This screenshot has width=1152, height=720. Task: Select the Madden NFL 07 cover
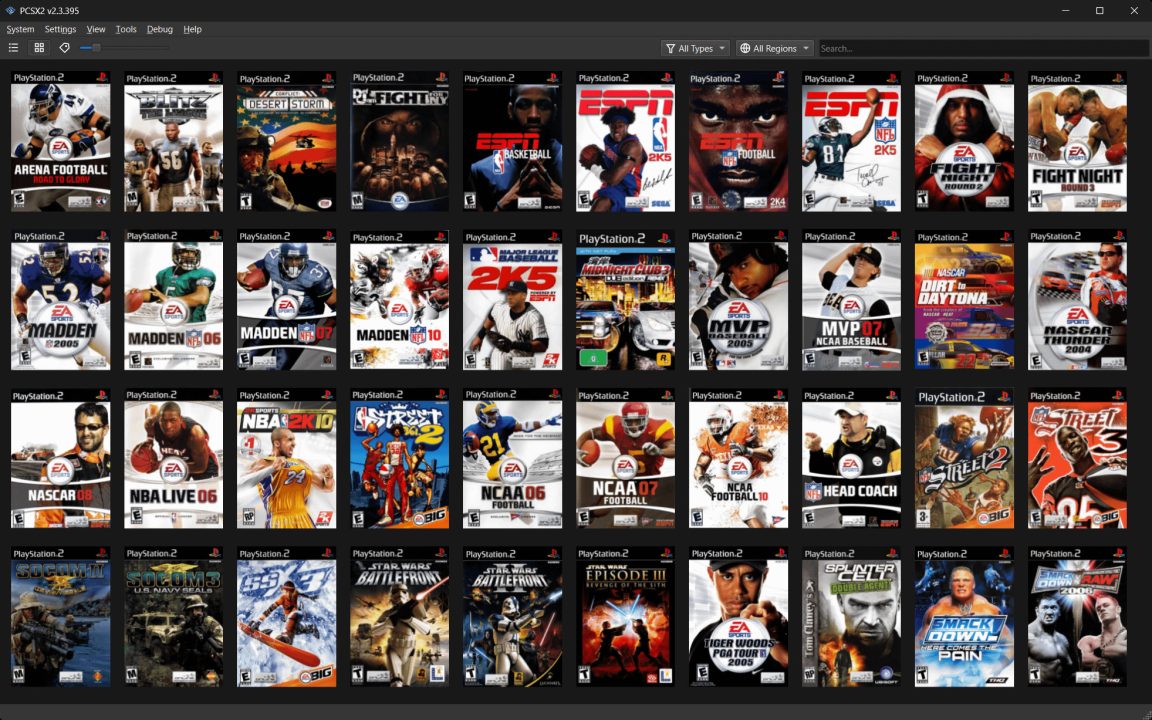point(287,300)
